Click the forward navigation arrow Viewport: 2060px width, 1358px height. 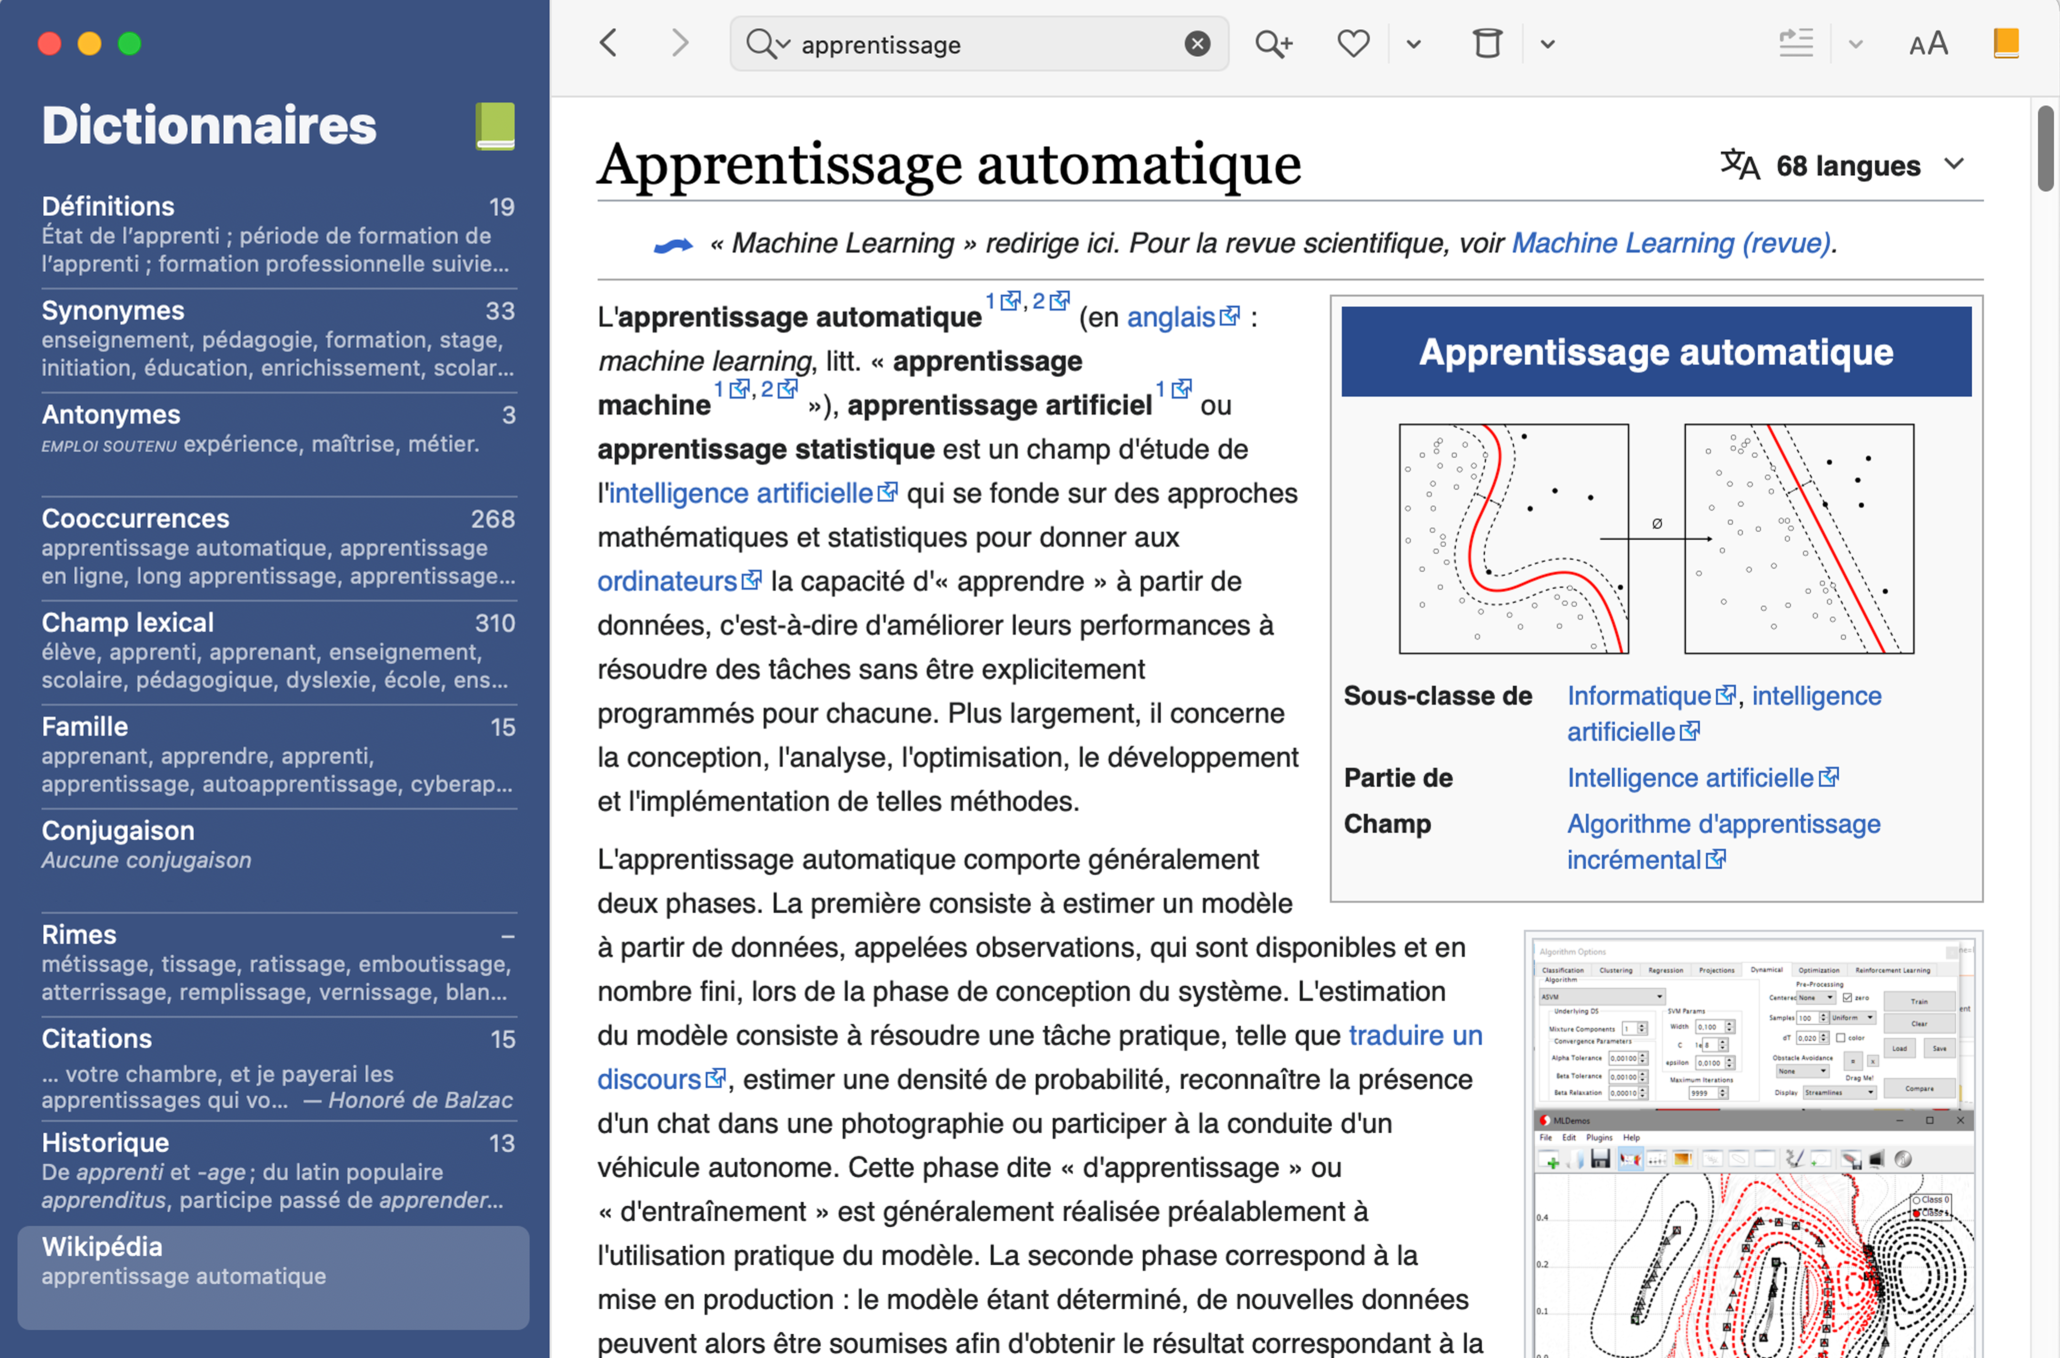680,43
